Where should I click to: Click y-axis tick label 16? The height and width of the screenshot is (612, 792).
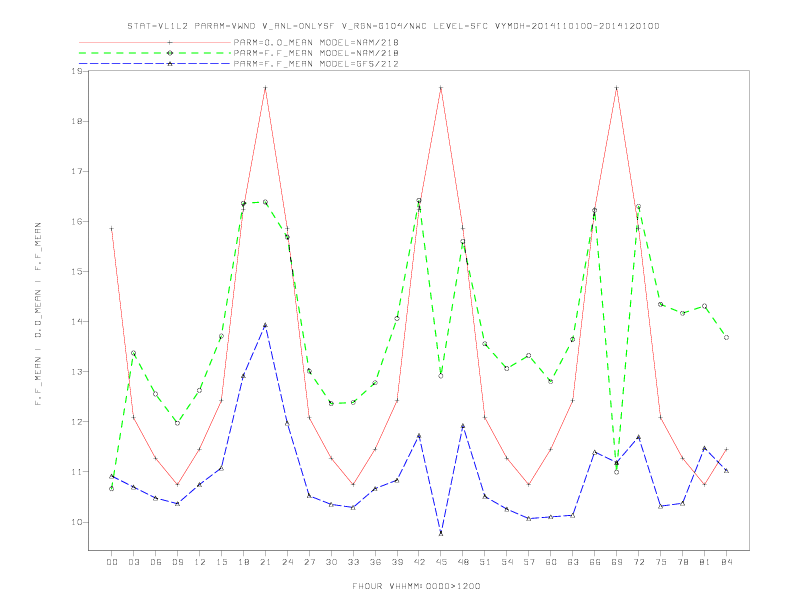(77, 221)
